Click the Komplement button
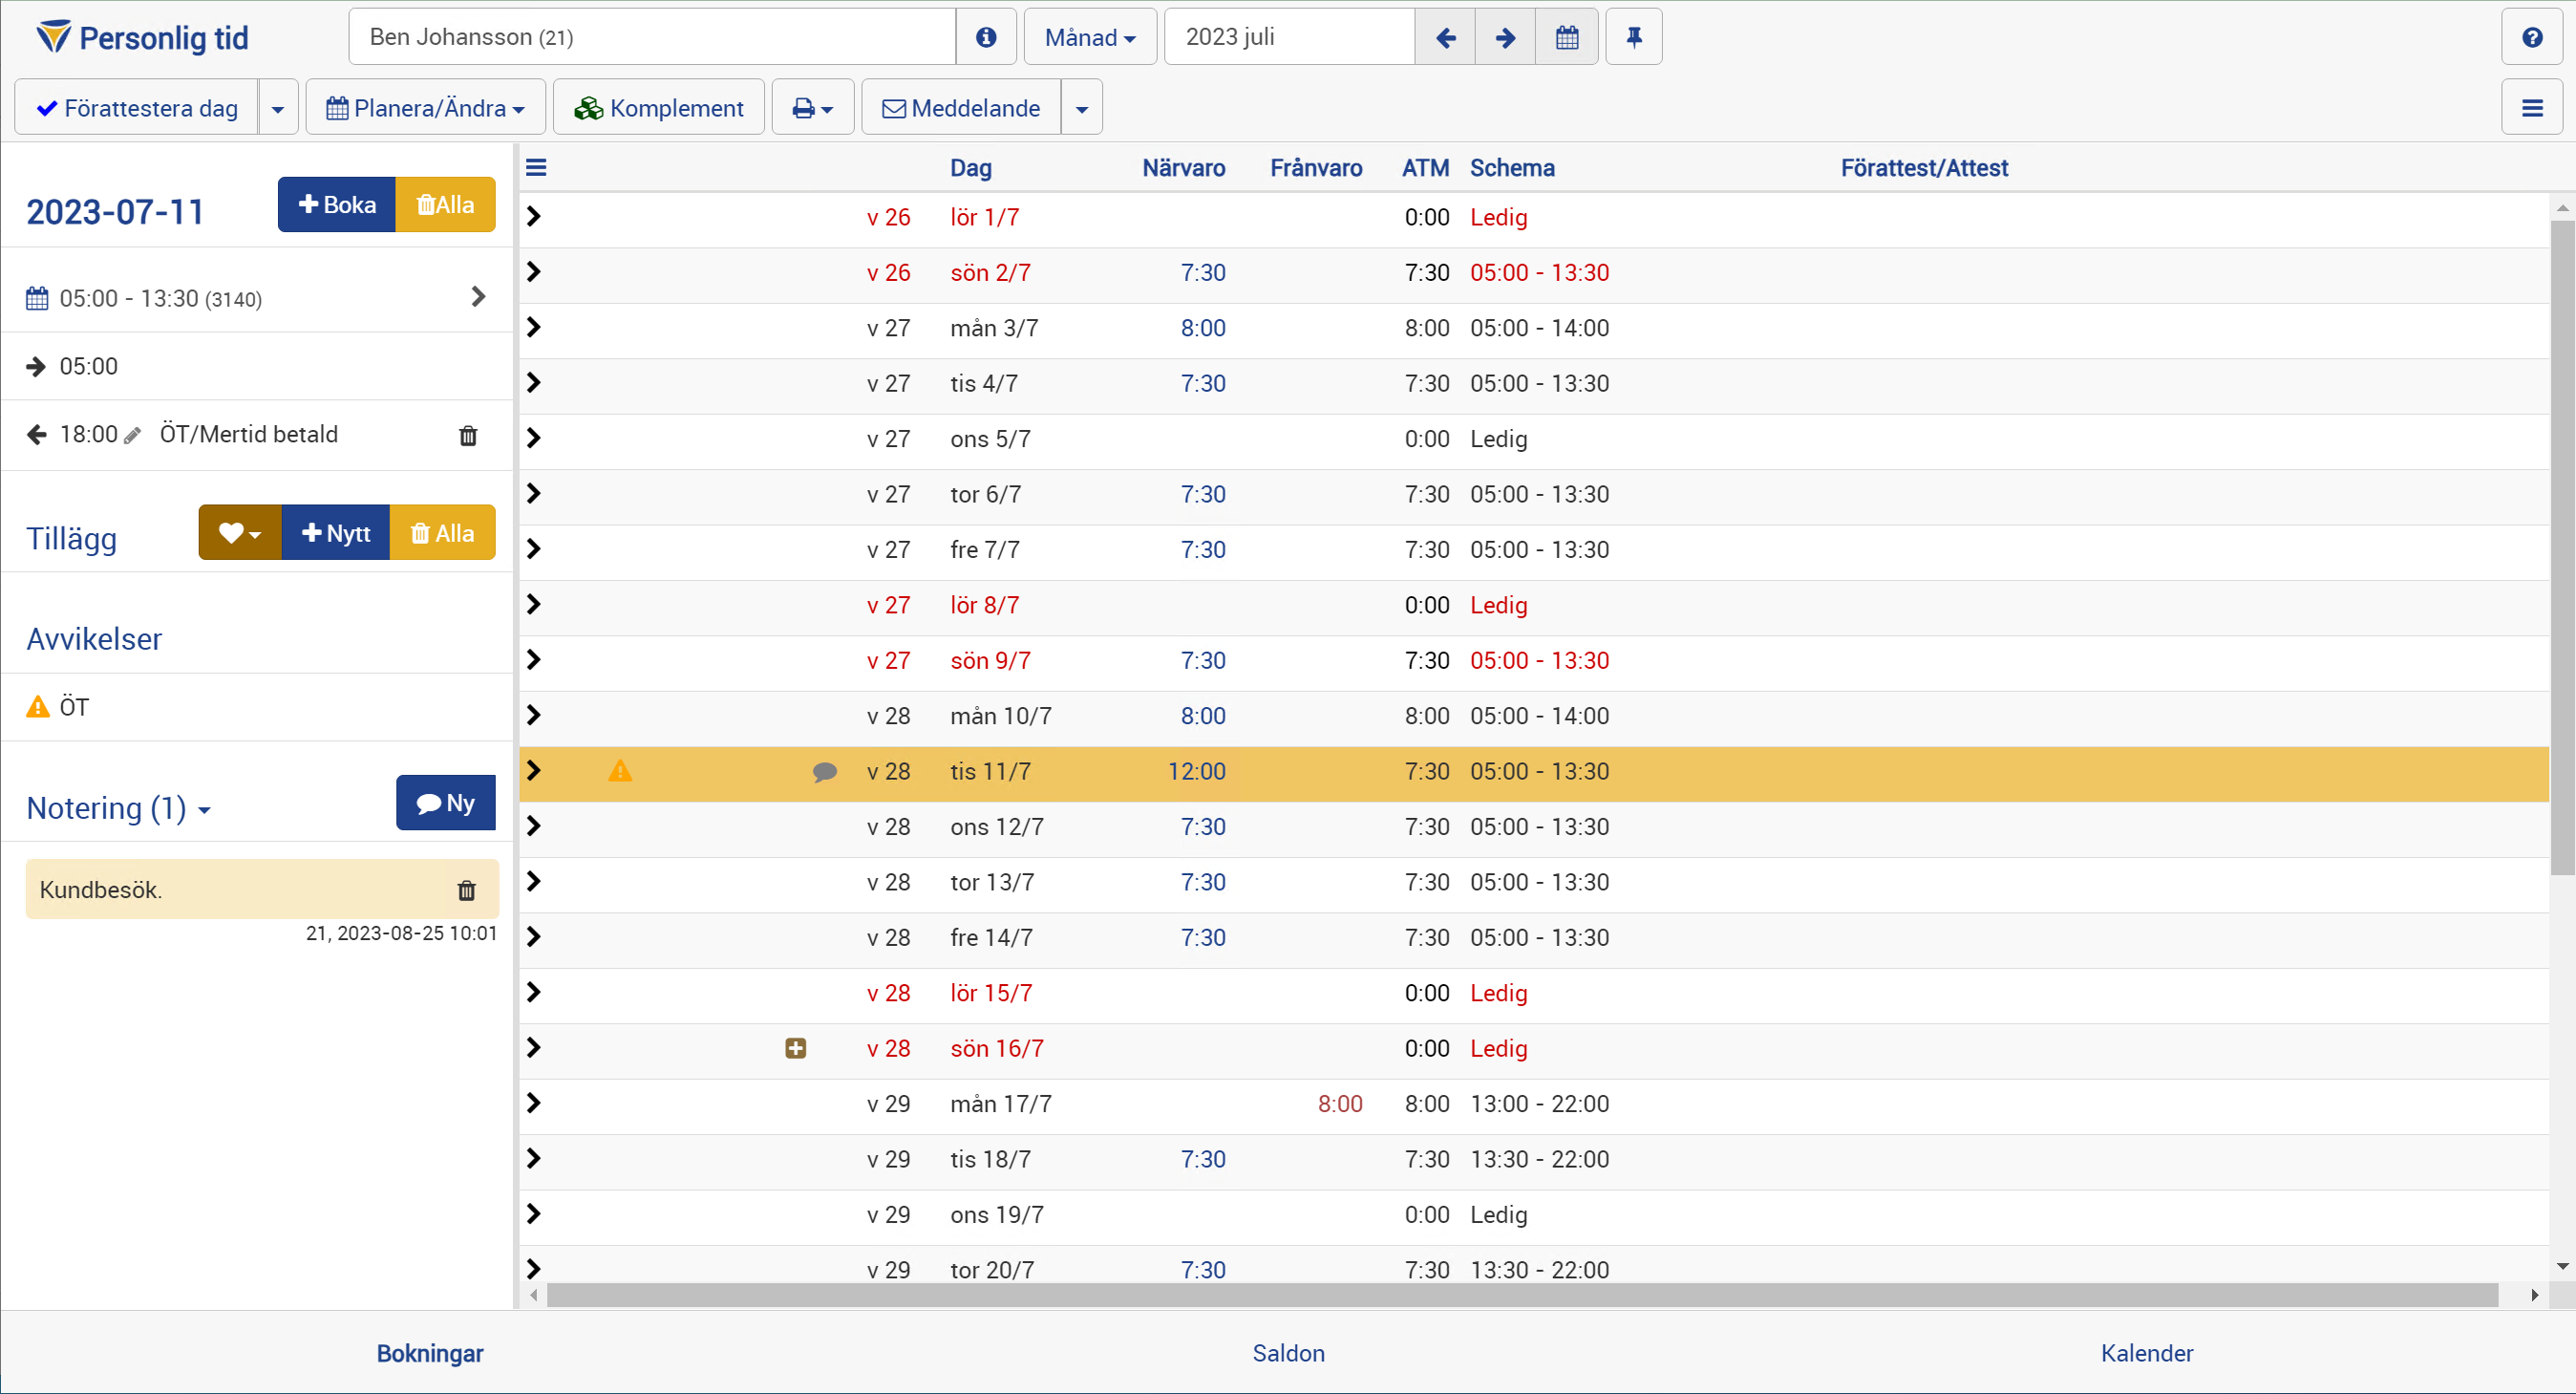 coord(659,108)
